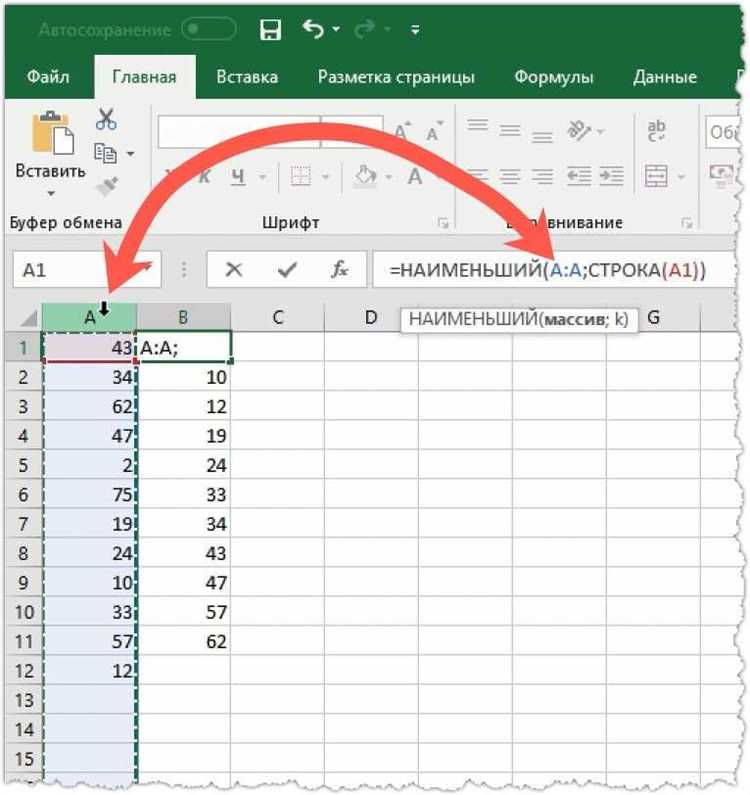Image resolution: width=750 pixels, height=795 pixels.
Task: Toggle underline Ч formatting button
Action: (x=238, y=177)
